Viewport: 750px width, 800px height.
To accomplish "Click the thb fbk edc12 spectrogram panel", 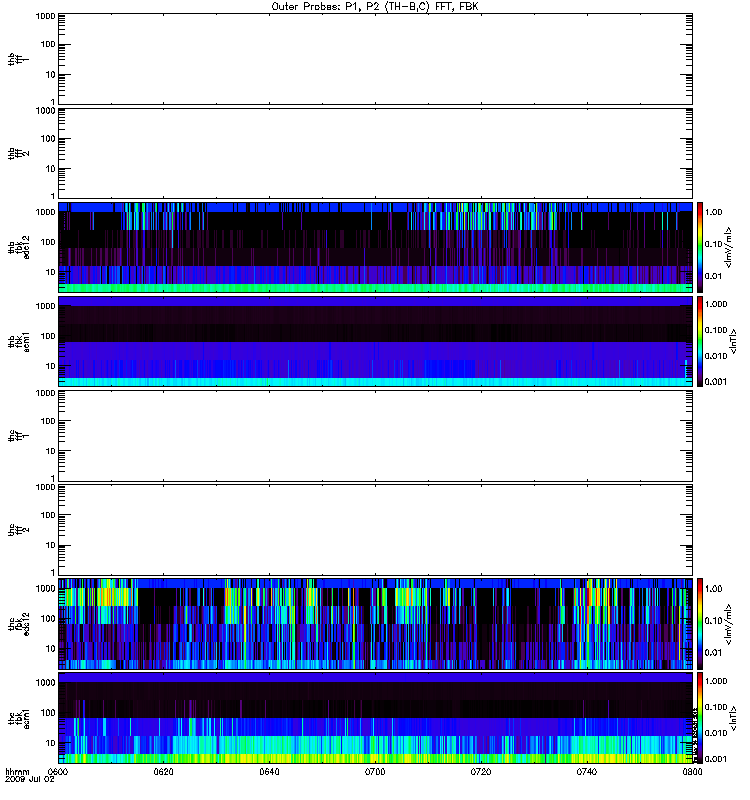I will click(x=375, y=247).
